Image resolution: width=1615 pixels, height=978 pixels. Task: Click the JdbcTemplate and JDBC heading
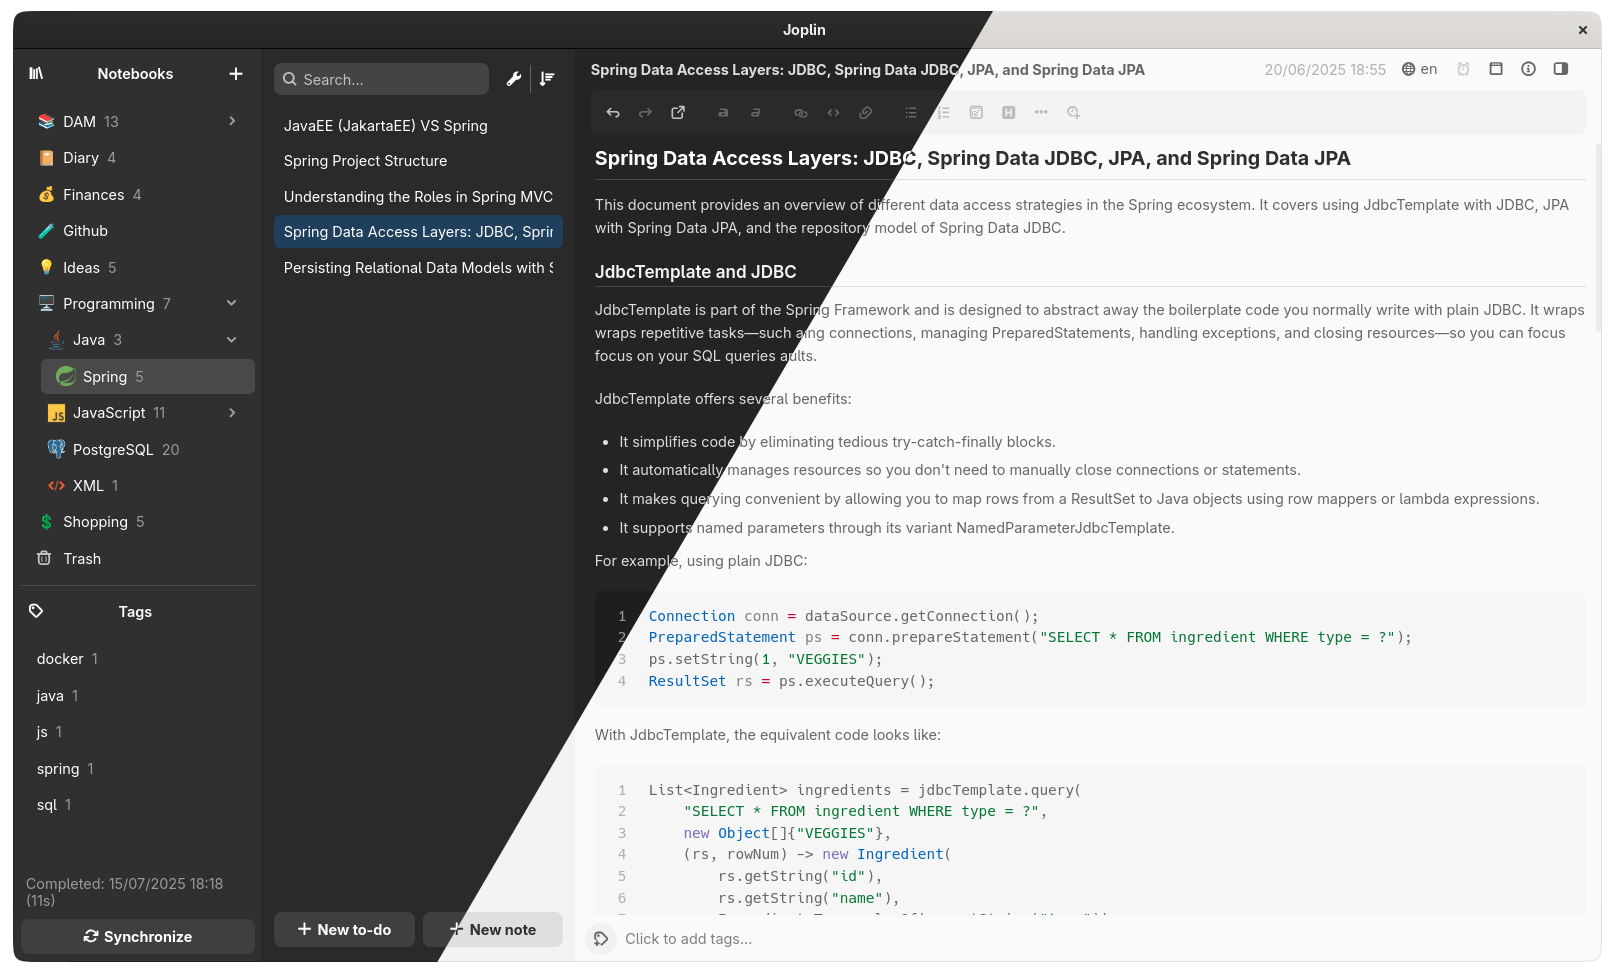(696, 272)
